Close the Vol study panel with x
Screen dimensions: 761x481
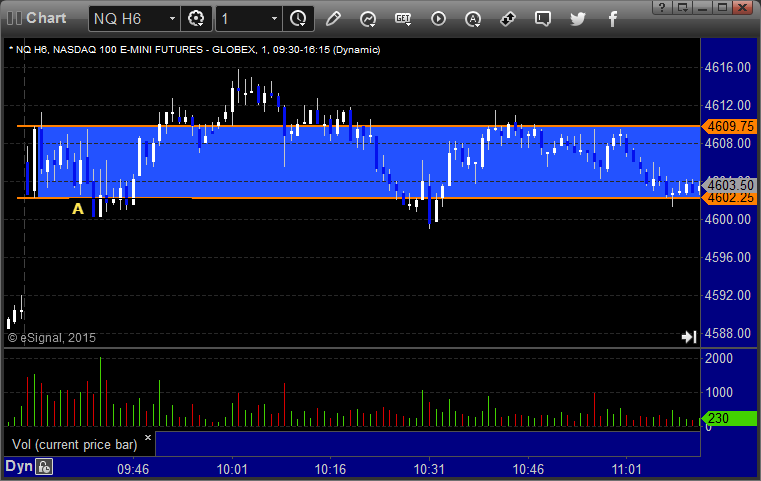coord(148,437)
